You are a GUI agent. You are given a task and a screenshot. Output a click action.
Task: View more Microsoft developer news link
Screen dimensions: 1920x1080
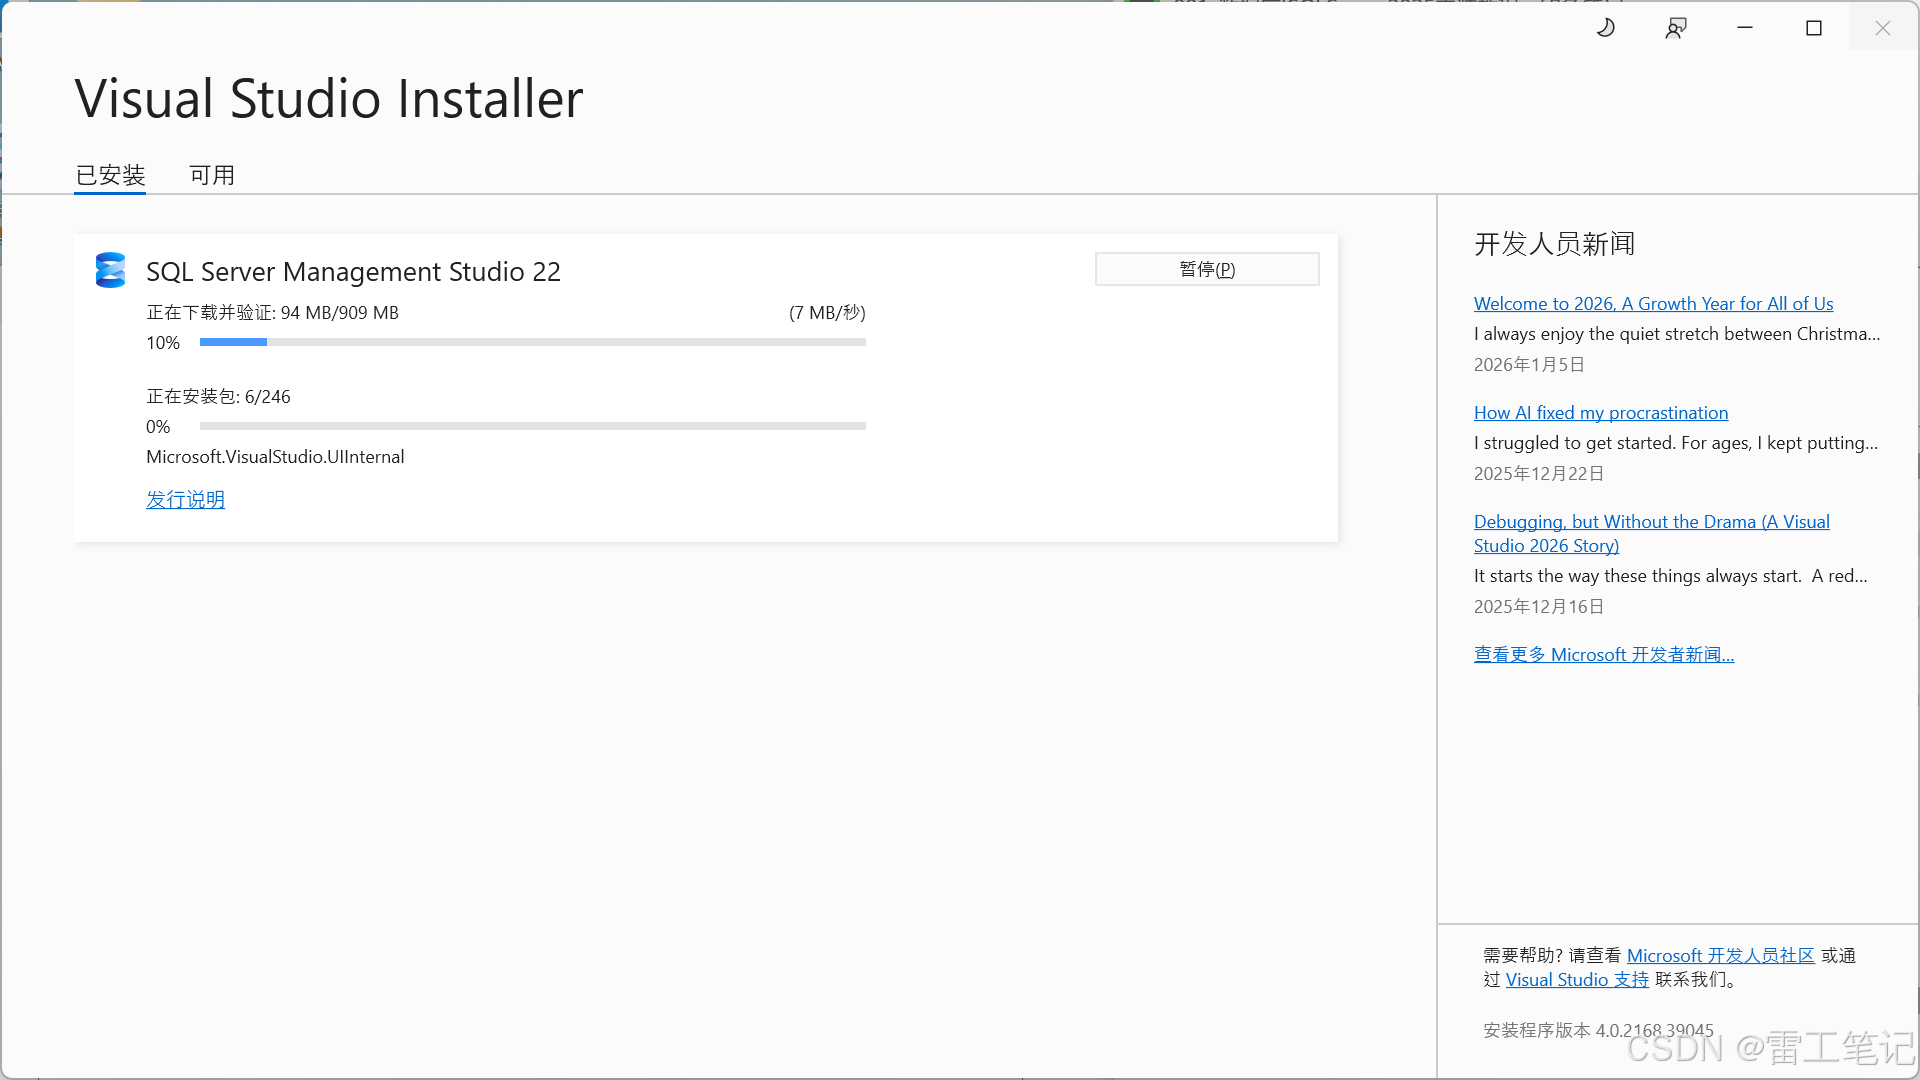[1603, 654]
